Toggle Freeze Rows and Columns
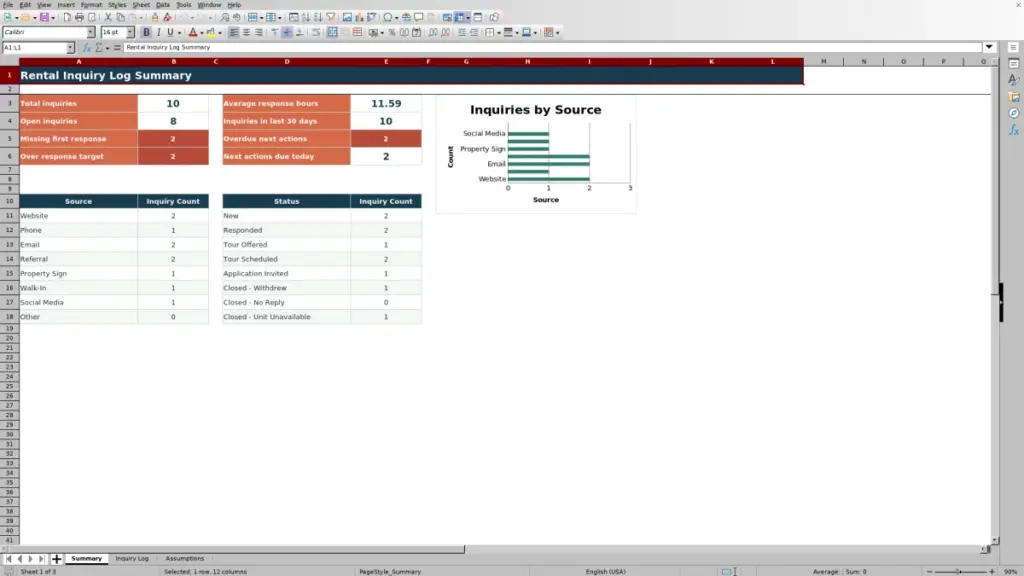 (460, 18)
